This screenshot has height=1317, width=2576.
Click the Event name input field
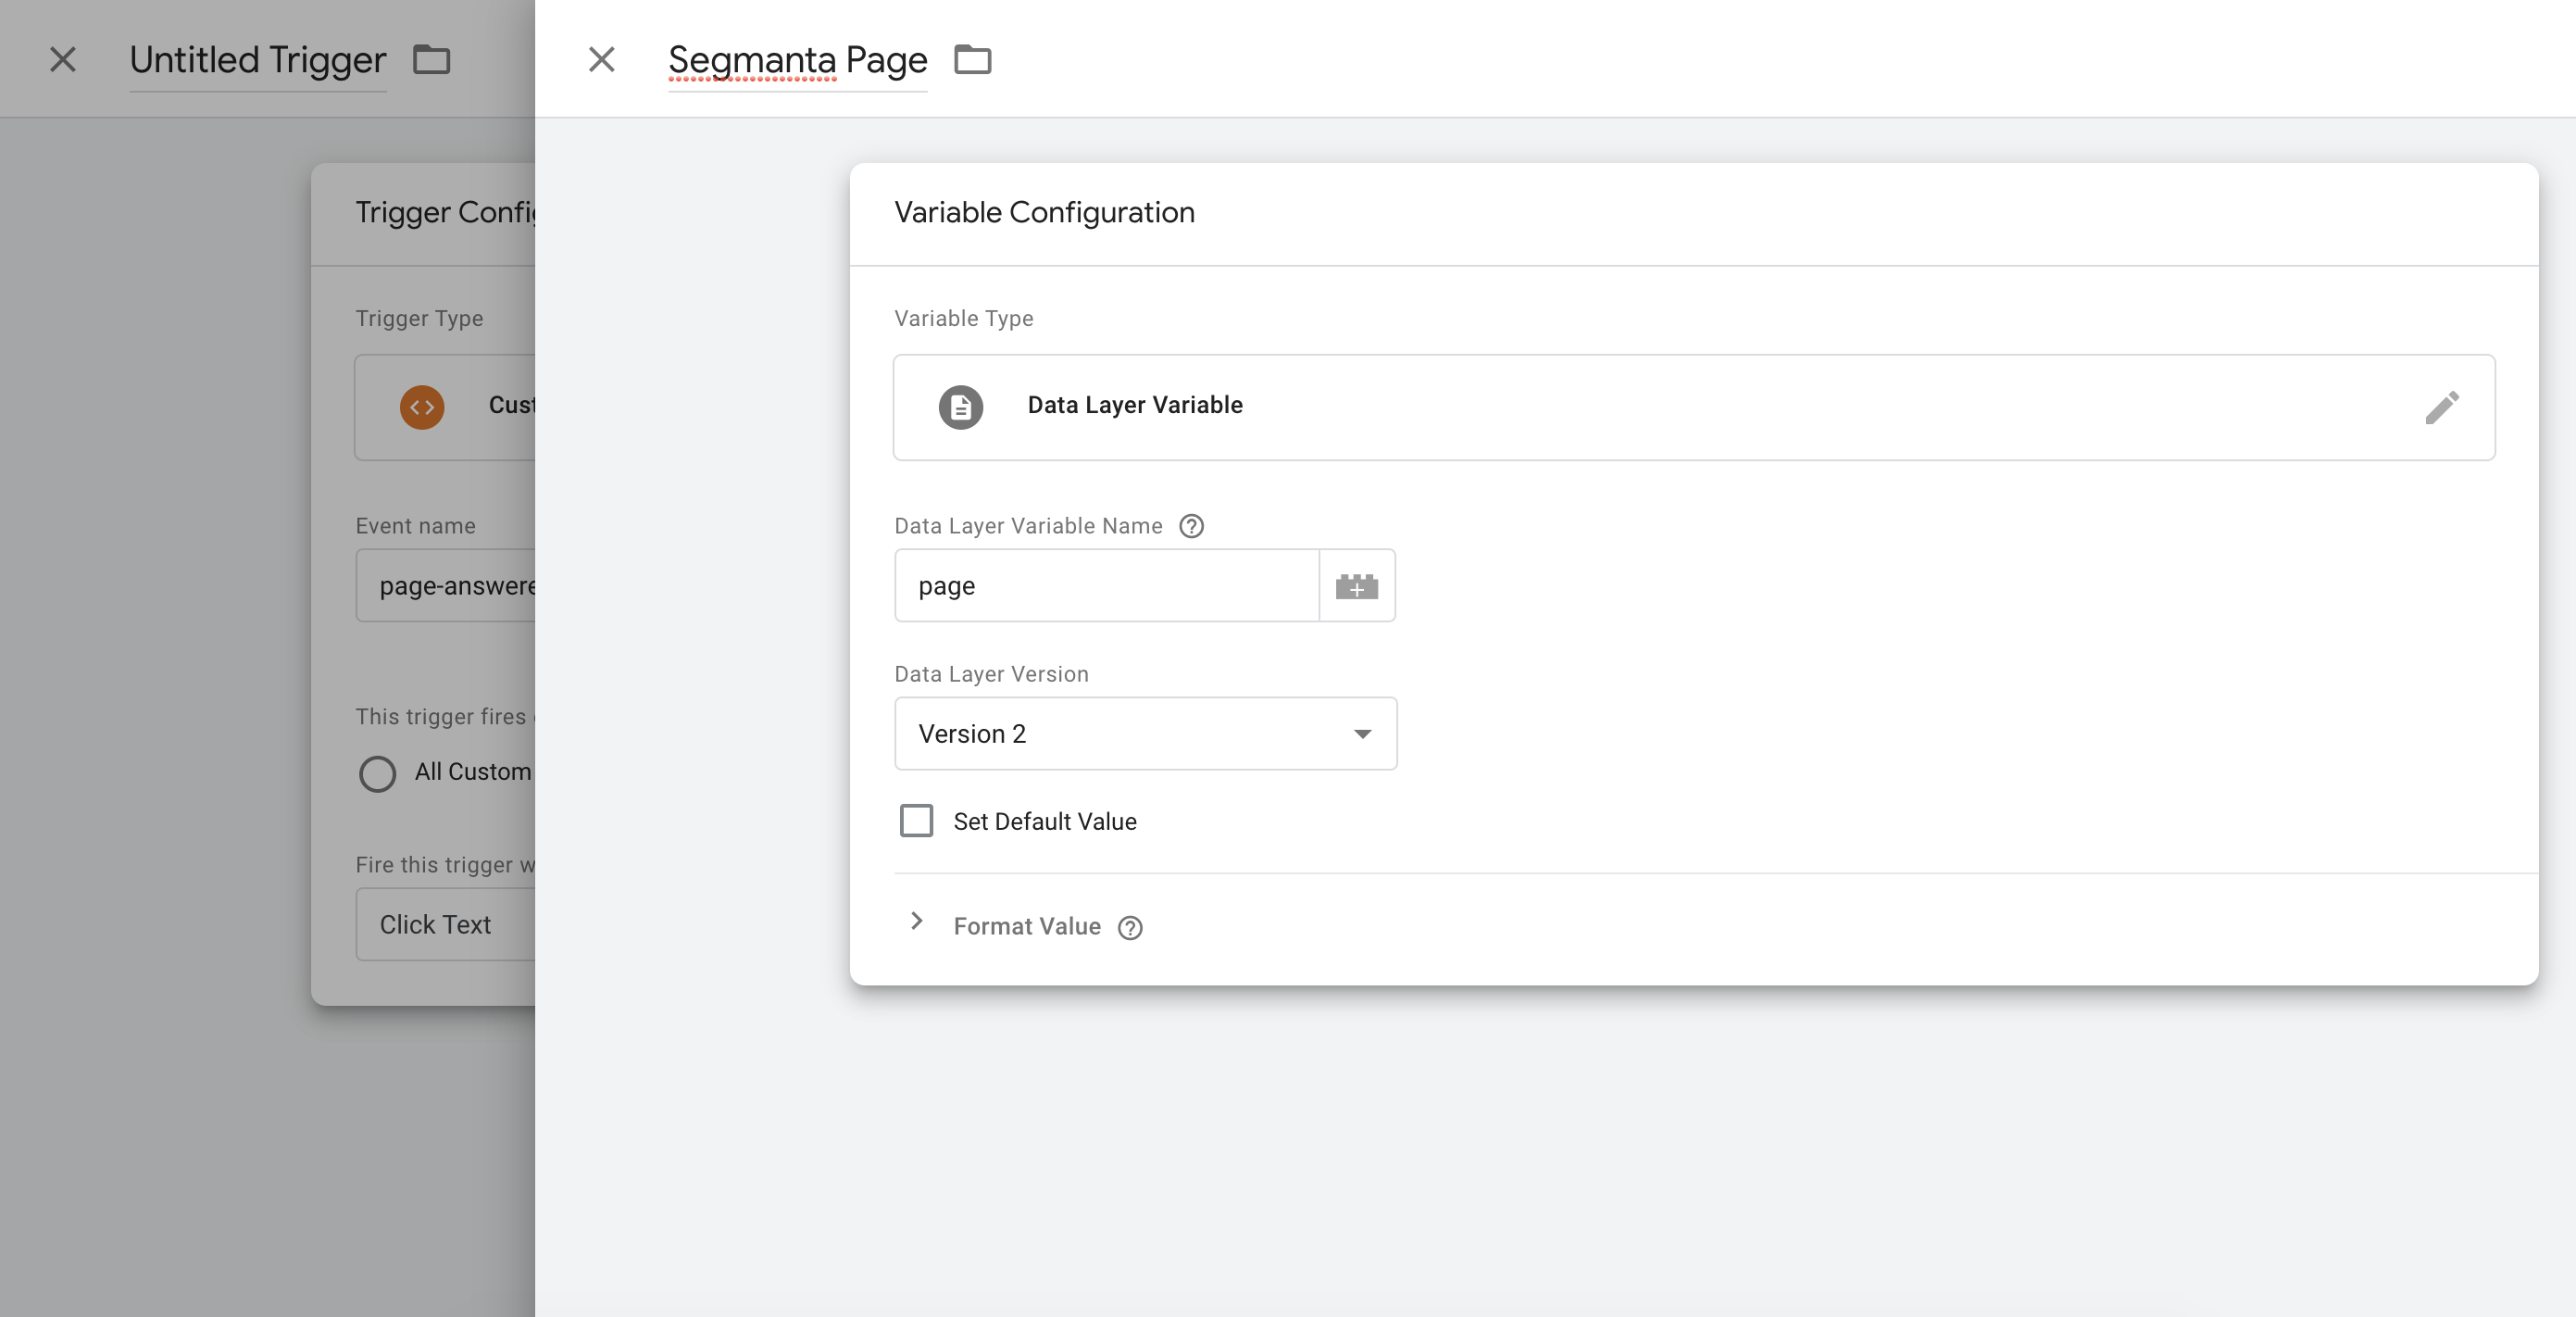pyautogui.click(x=446, y=586)
